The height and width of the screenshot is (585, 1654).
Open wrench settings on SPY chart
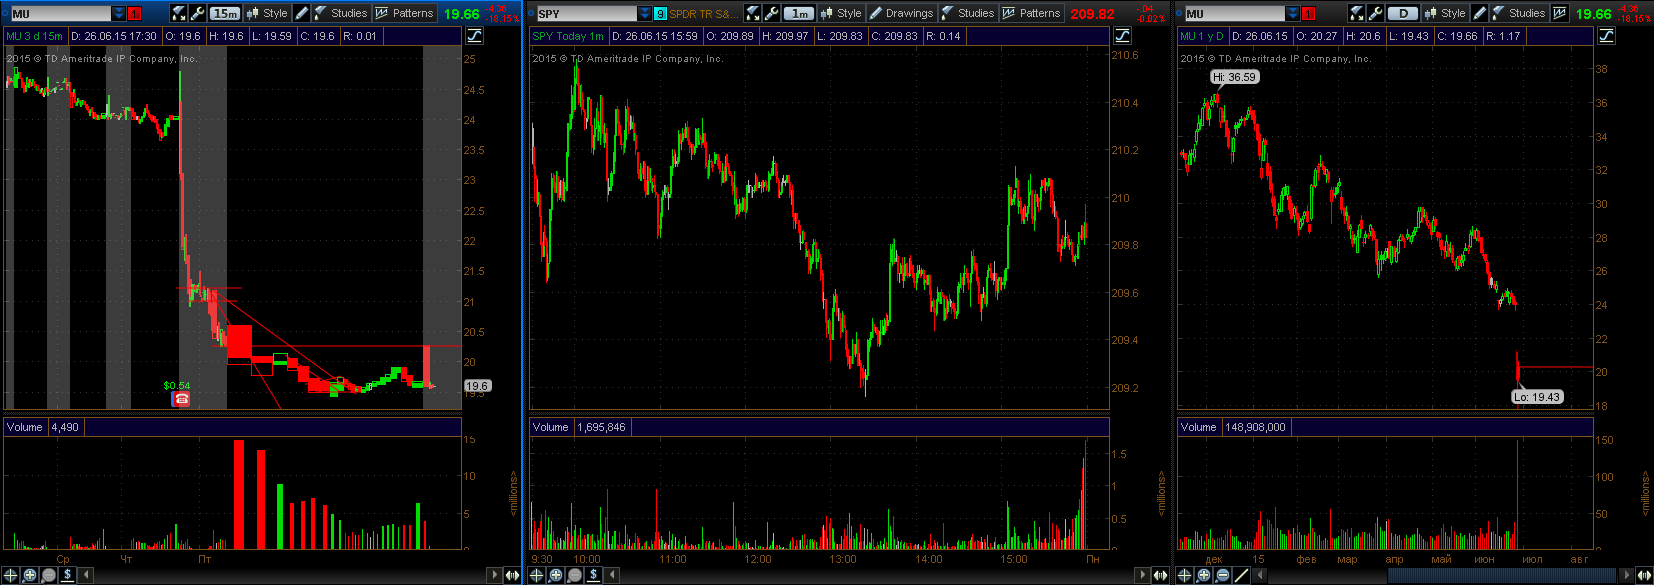pyautogui.click(x=771, y=13)
